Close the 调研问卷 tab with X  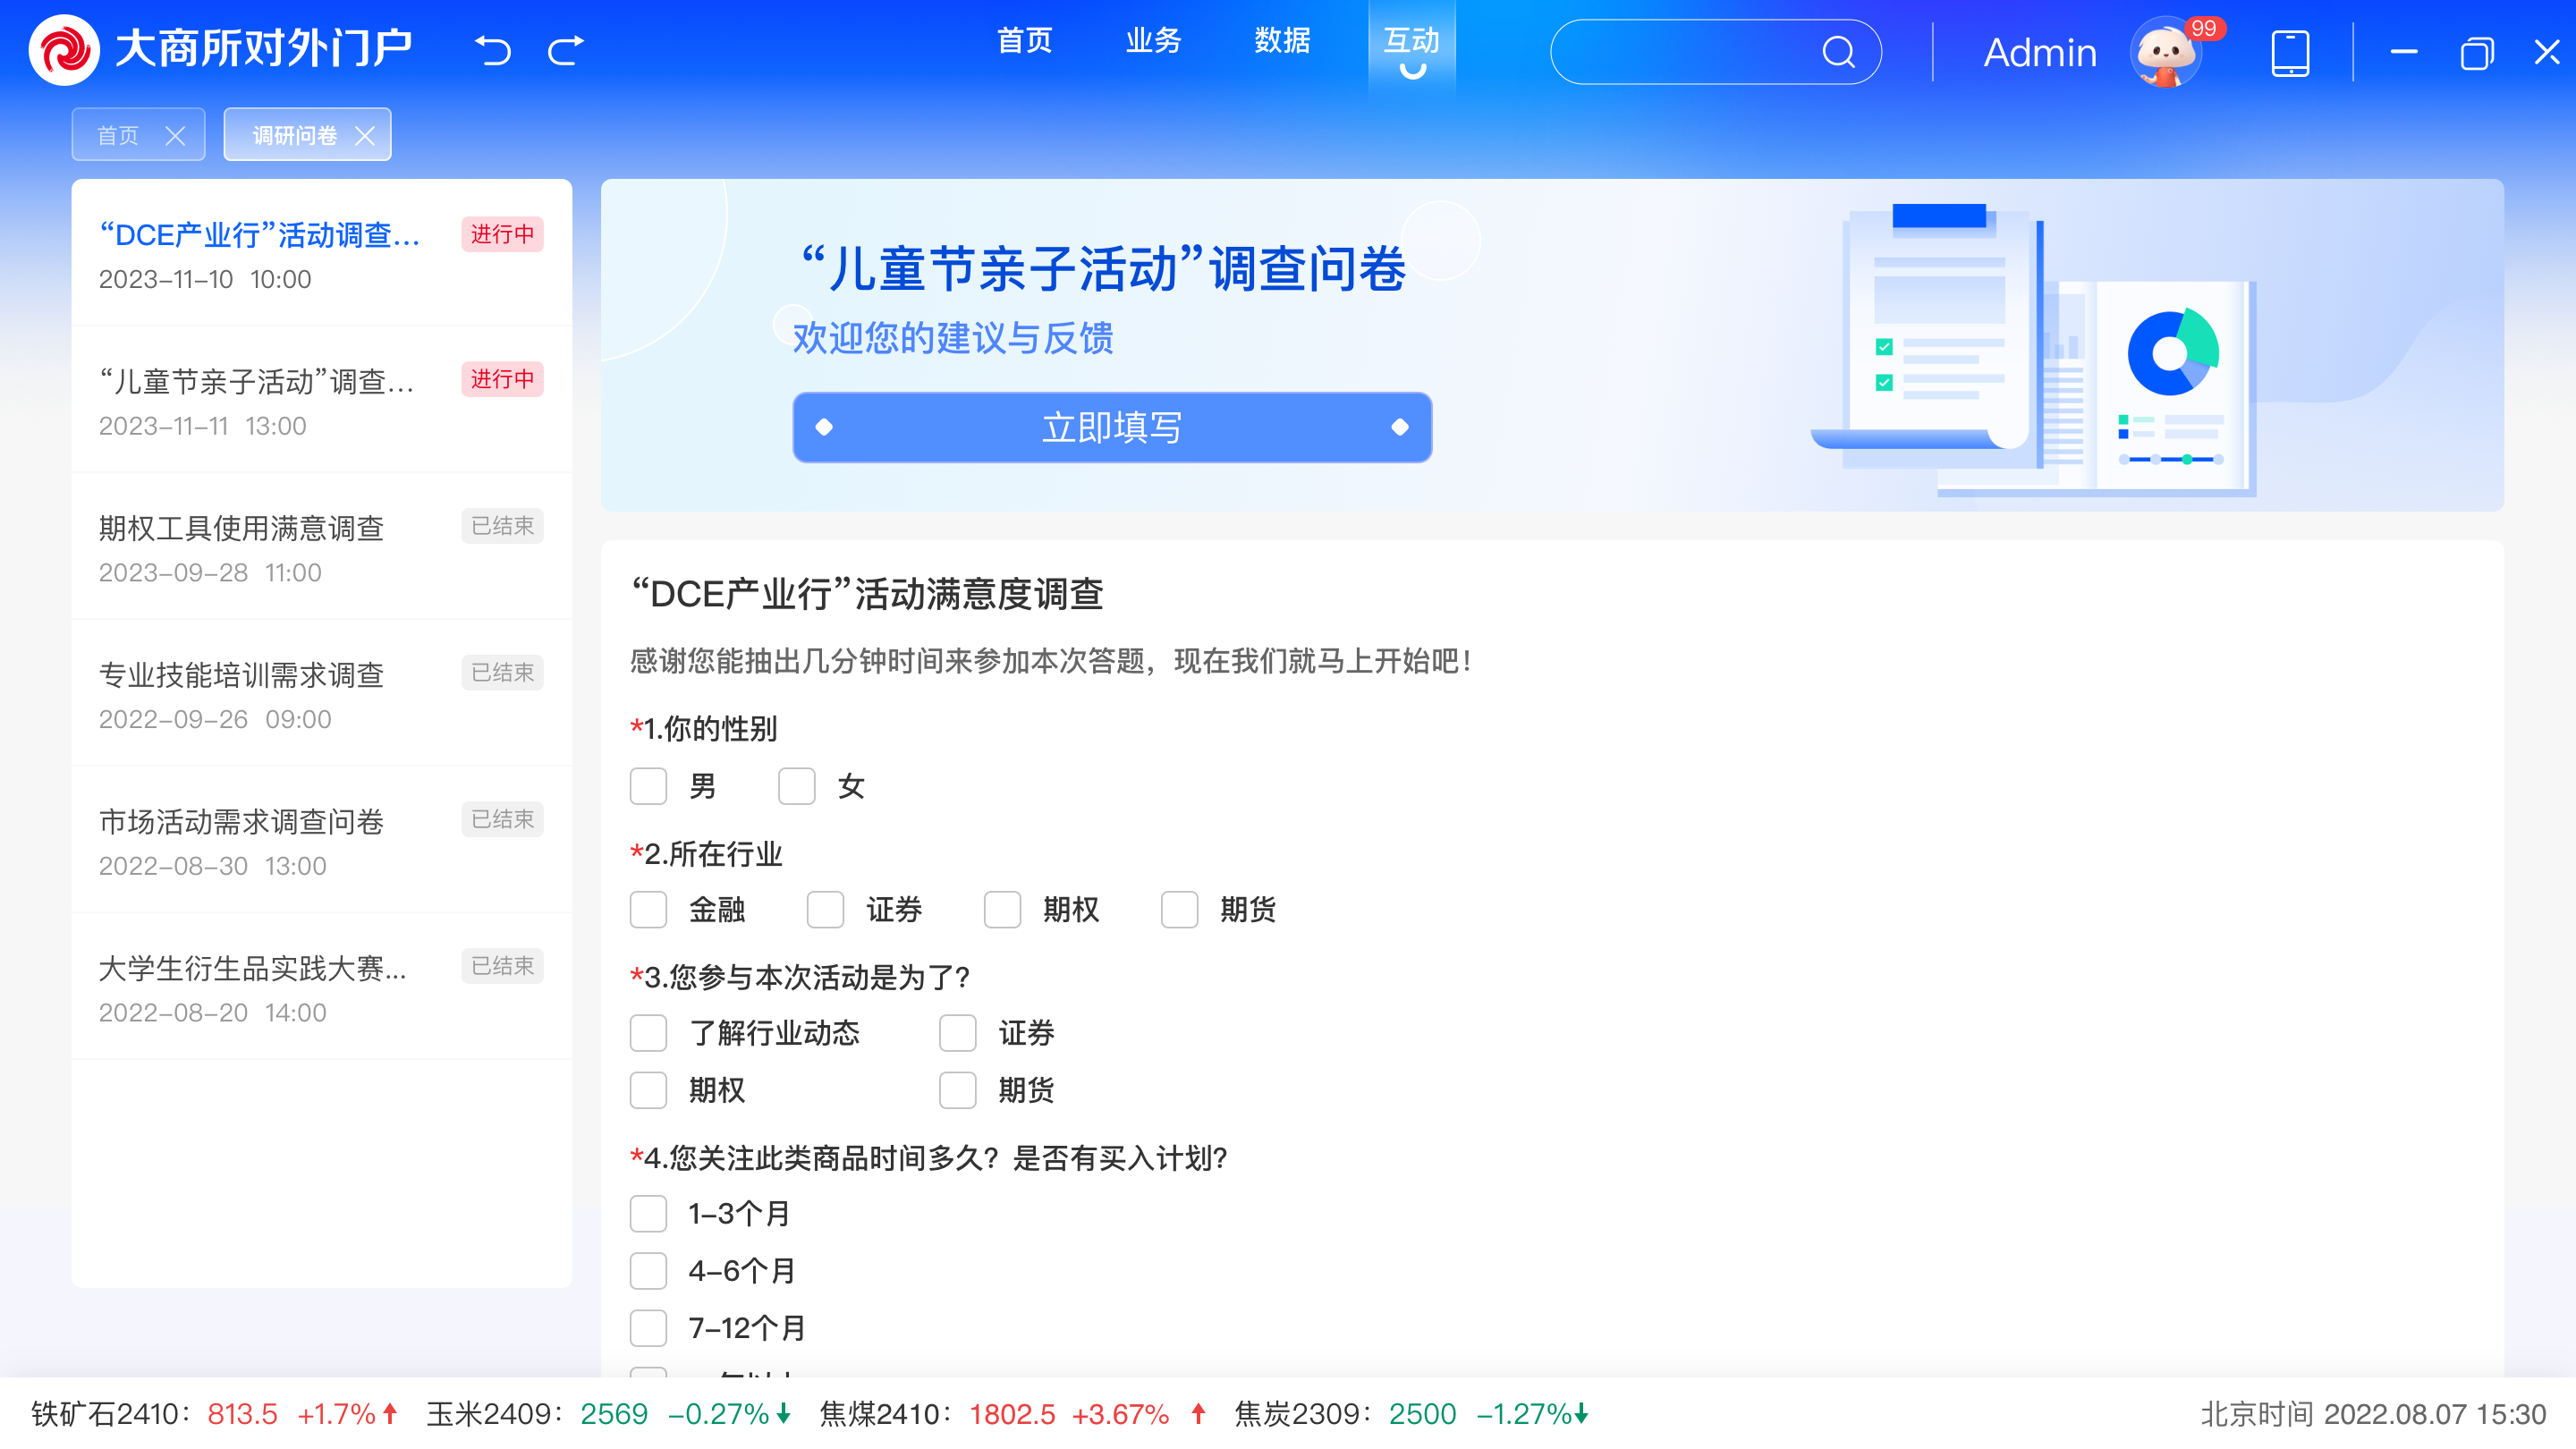pyautogui.click(x=365, y=135)
